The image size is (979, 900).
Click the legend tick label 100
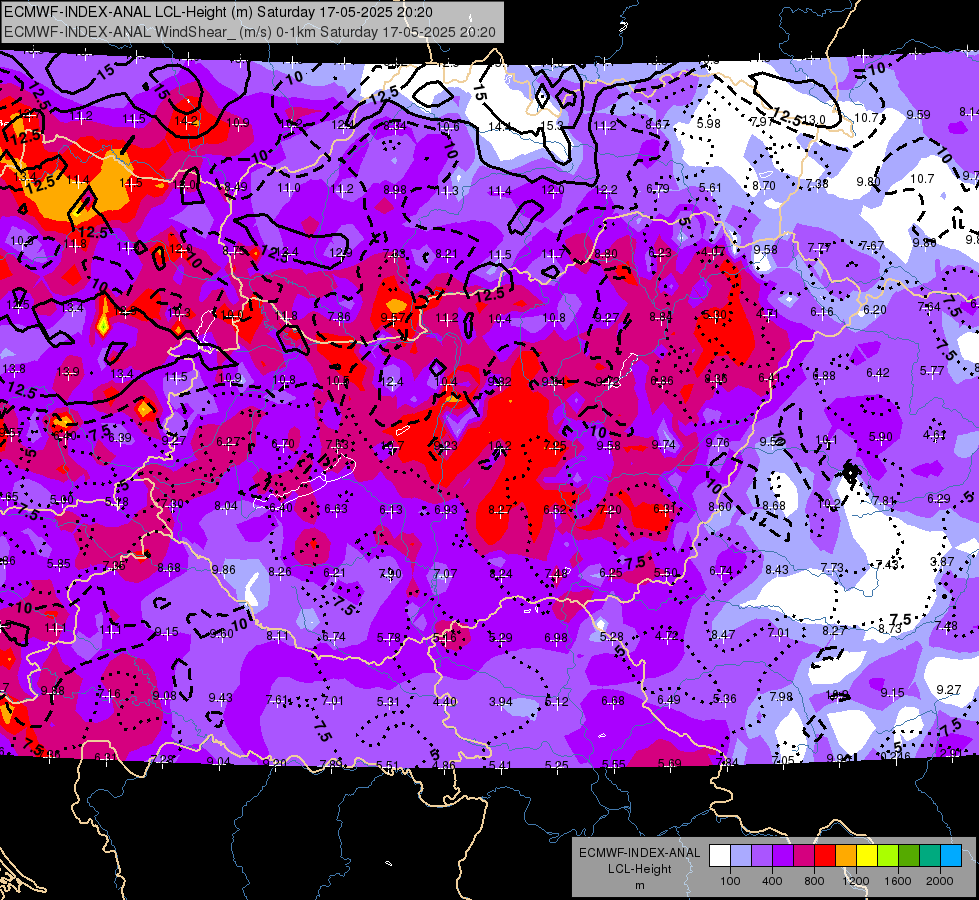coord(730,881)
